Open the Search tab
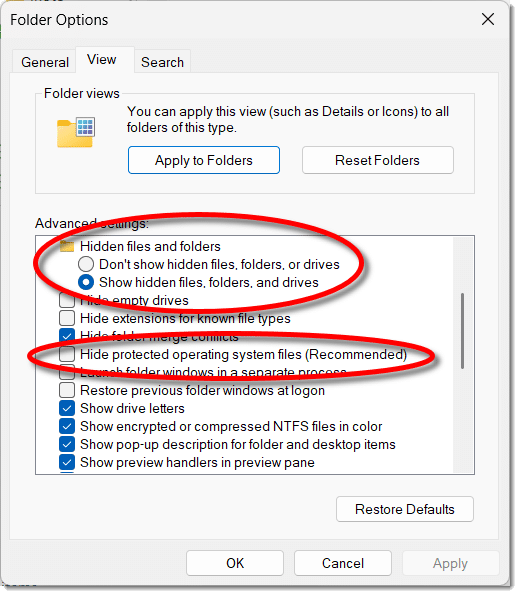 point(162,62)
